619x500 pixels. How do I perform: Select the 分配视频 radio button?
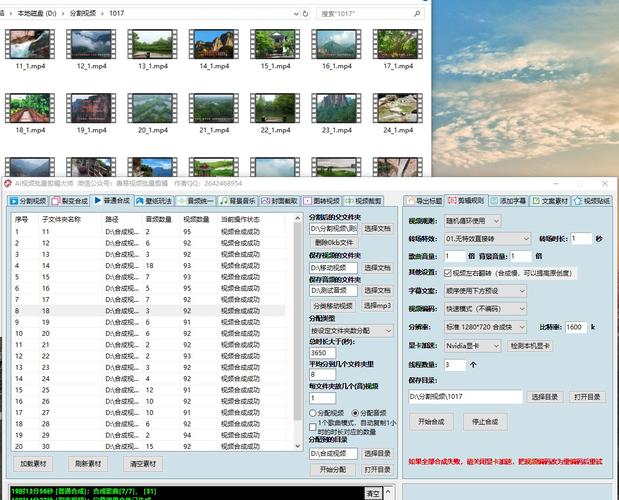click(313, 413)
